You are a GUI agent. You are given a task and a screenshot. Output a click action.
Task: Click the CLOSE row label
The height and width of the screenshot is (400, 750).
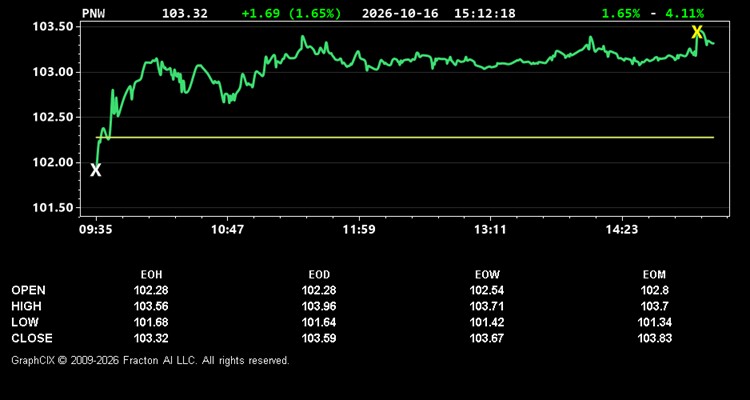click(32, 338)
